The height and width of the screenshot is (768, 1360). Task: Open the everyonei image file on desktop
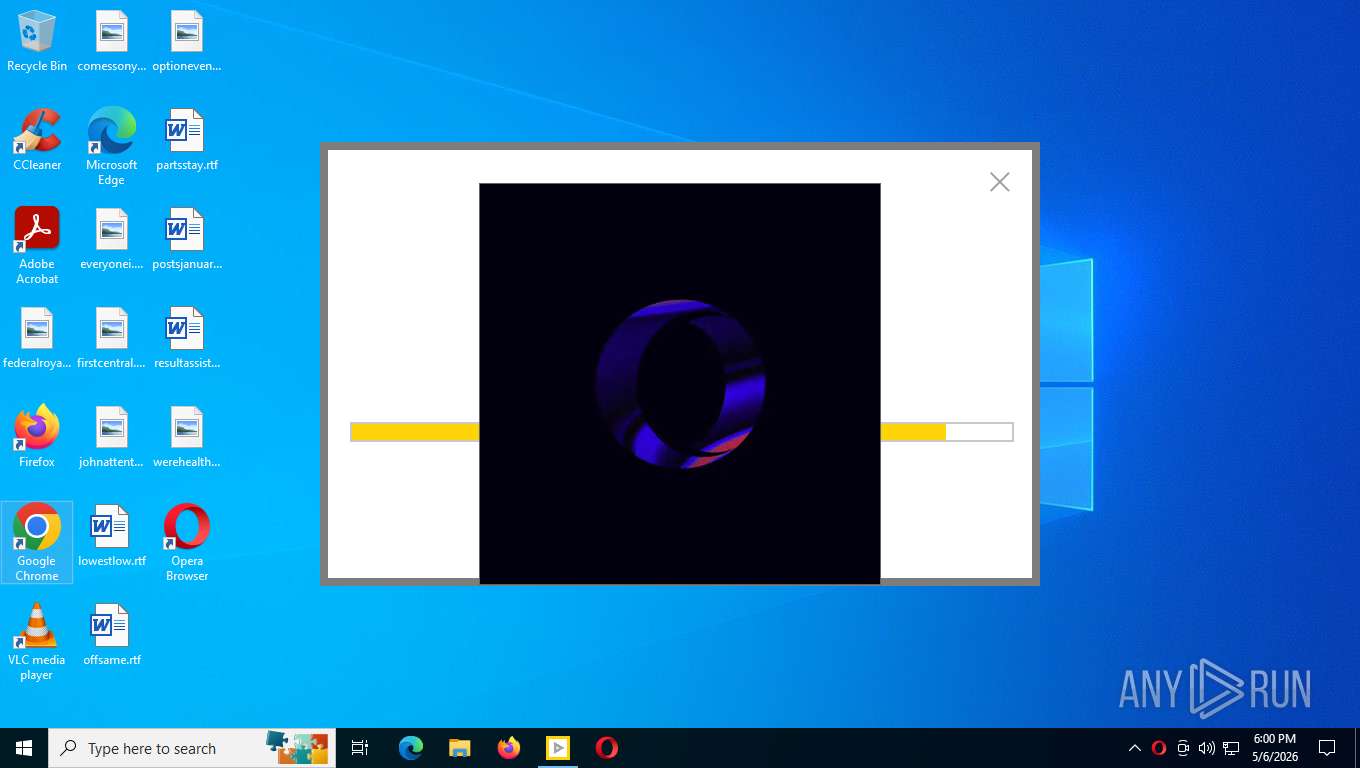112,240
